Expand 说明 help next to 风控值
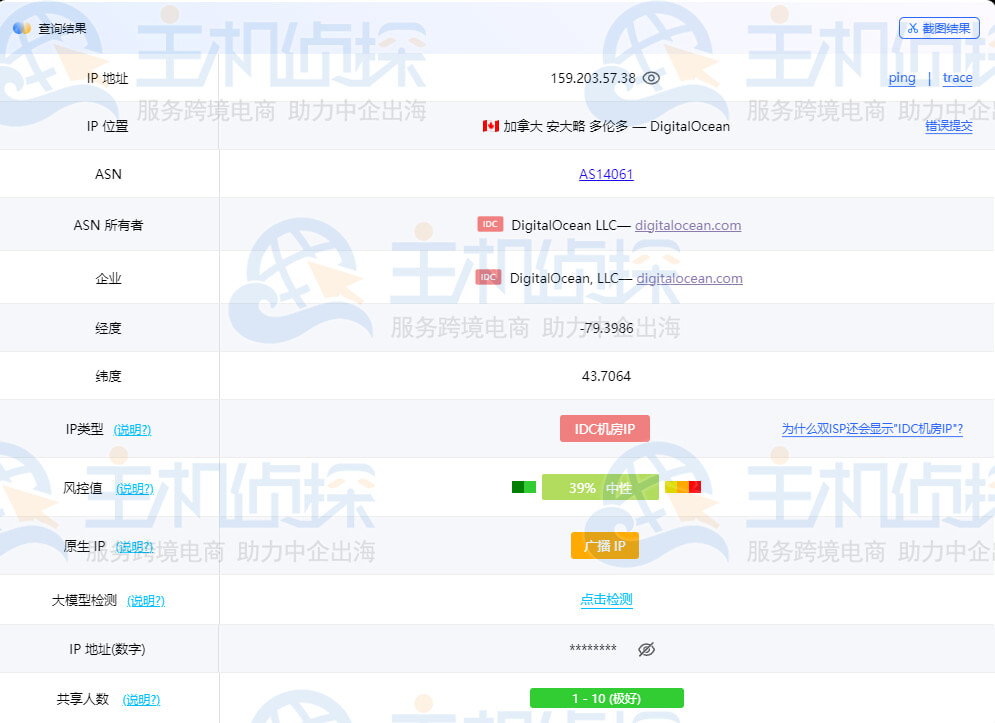 pyautogui.click(x=135, y=488)
